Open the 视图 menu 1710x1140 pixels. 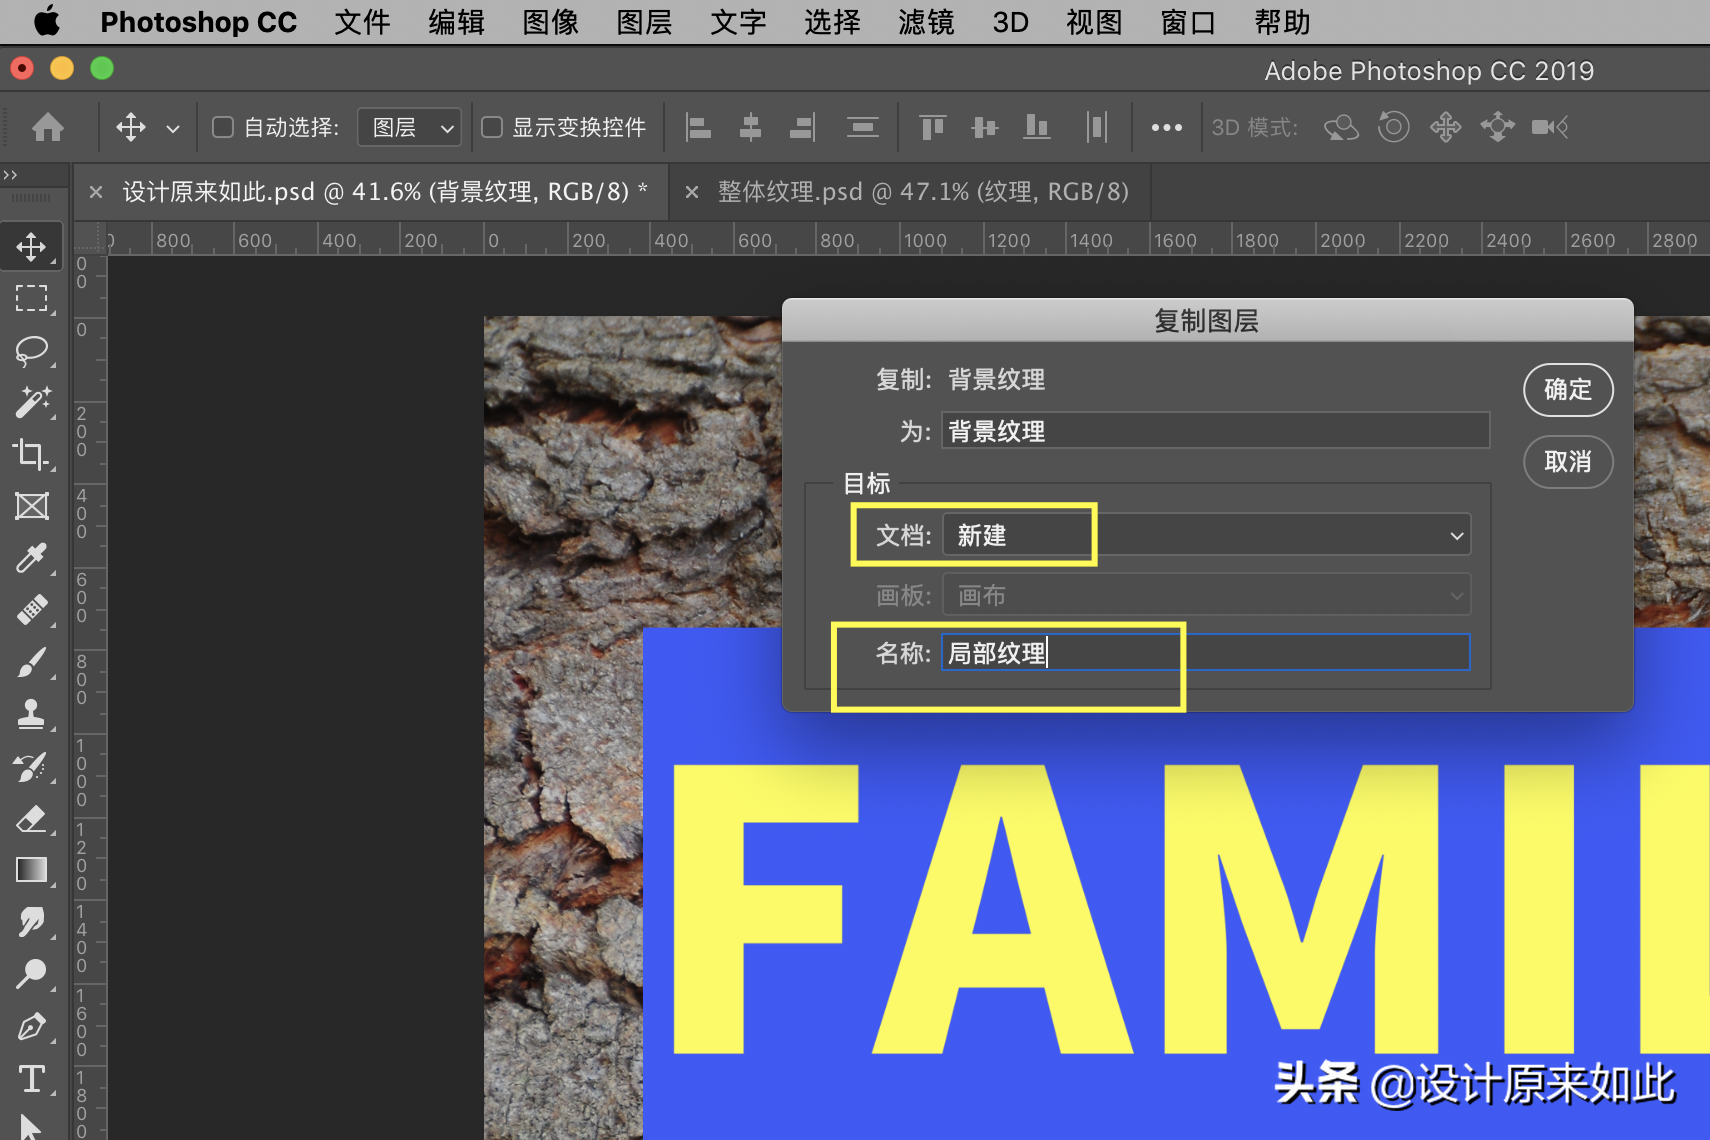click(1094, 22)
